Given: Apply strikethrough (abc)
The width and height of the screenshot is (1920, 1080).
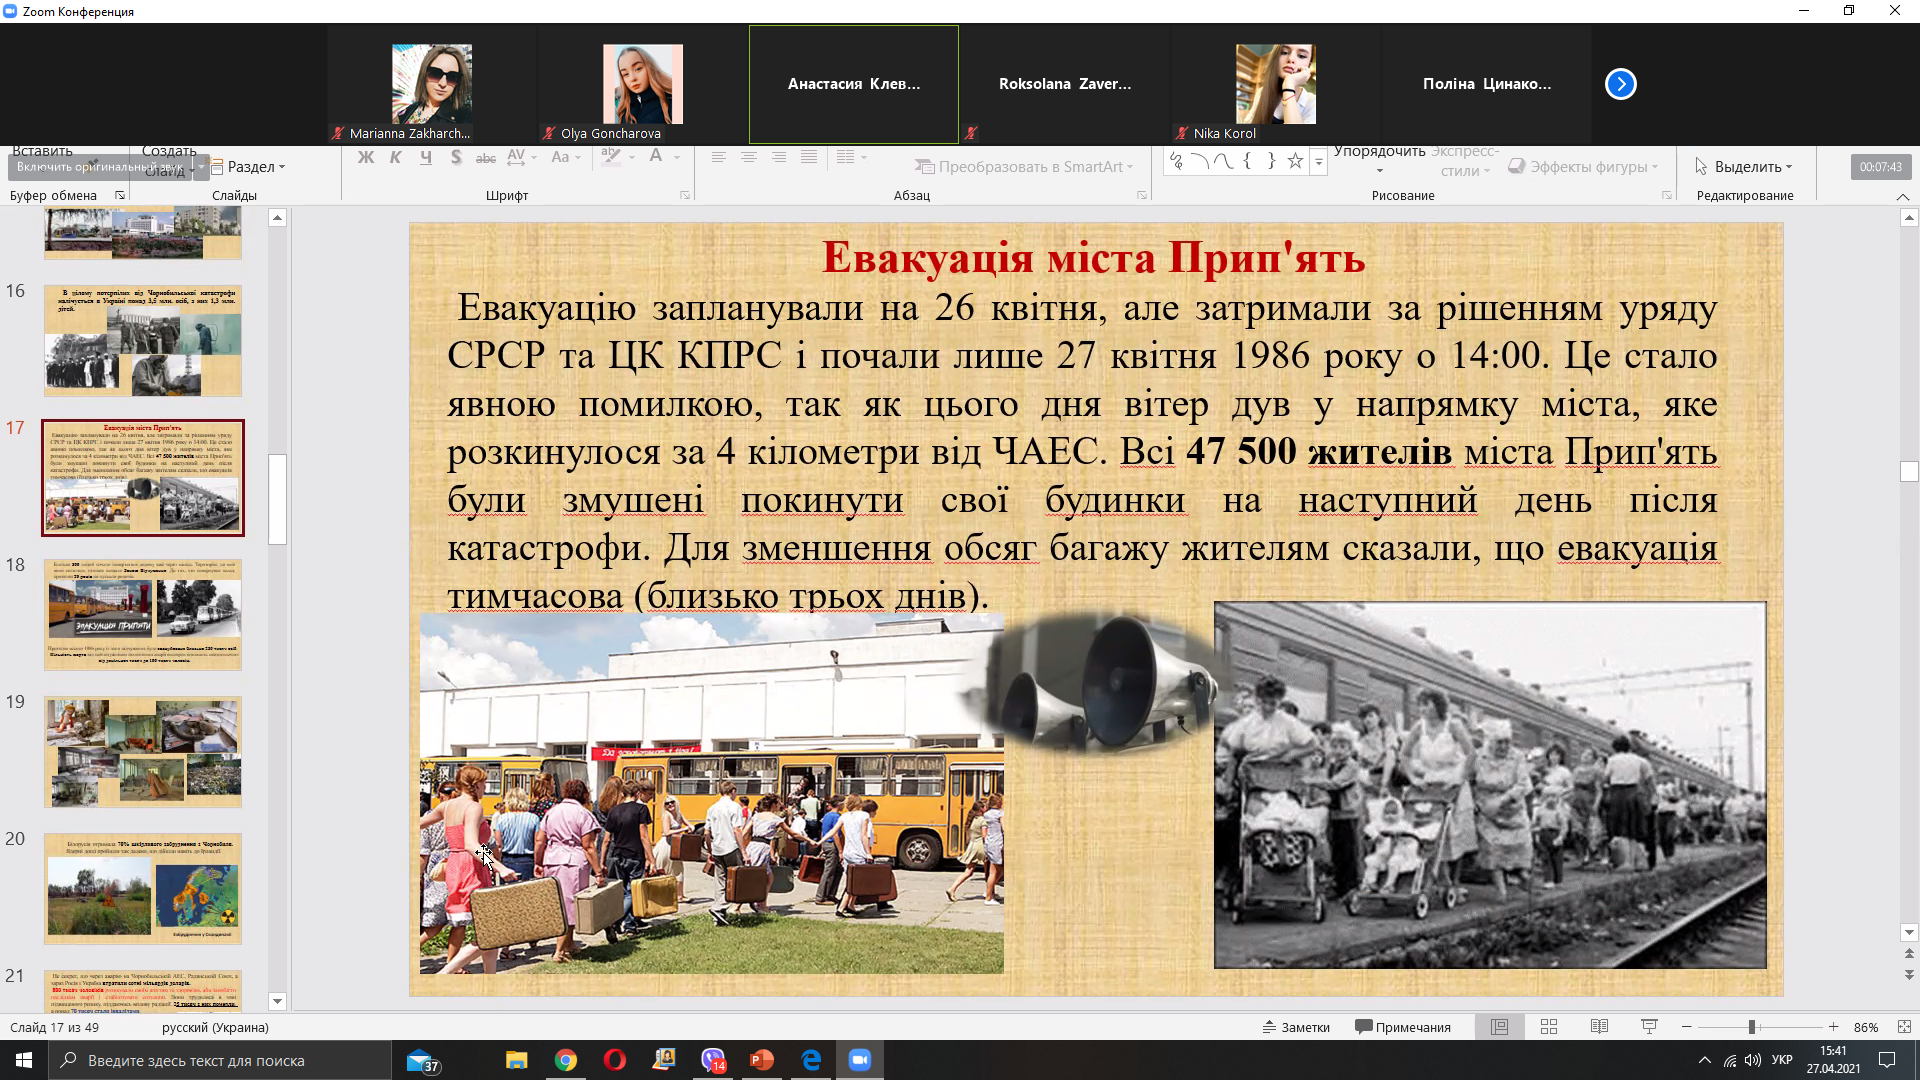Looking at the screenshot, I should point(486,158).
